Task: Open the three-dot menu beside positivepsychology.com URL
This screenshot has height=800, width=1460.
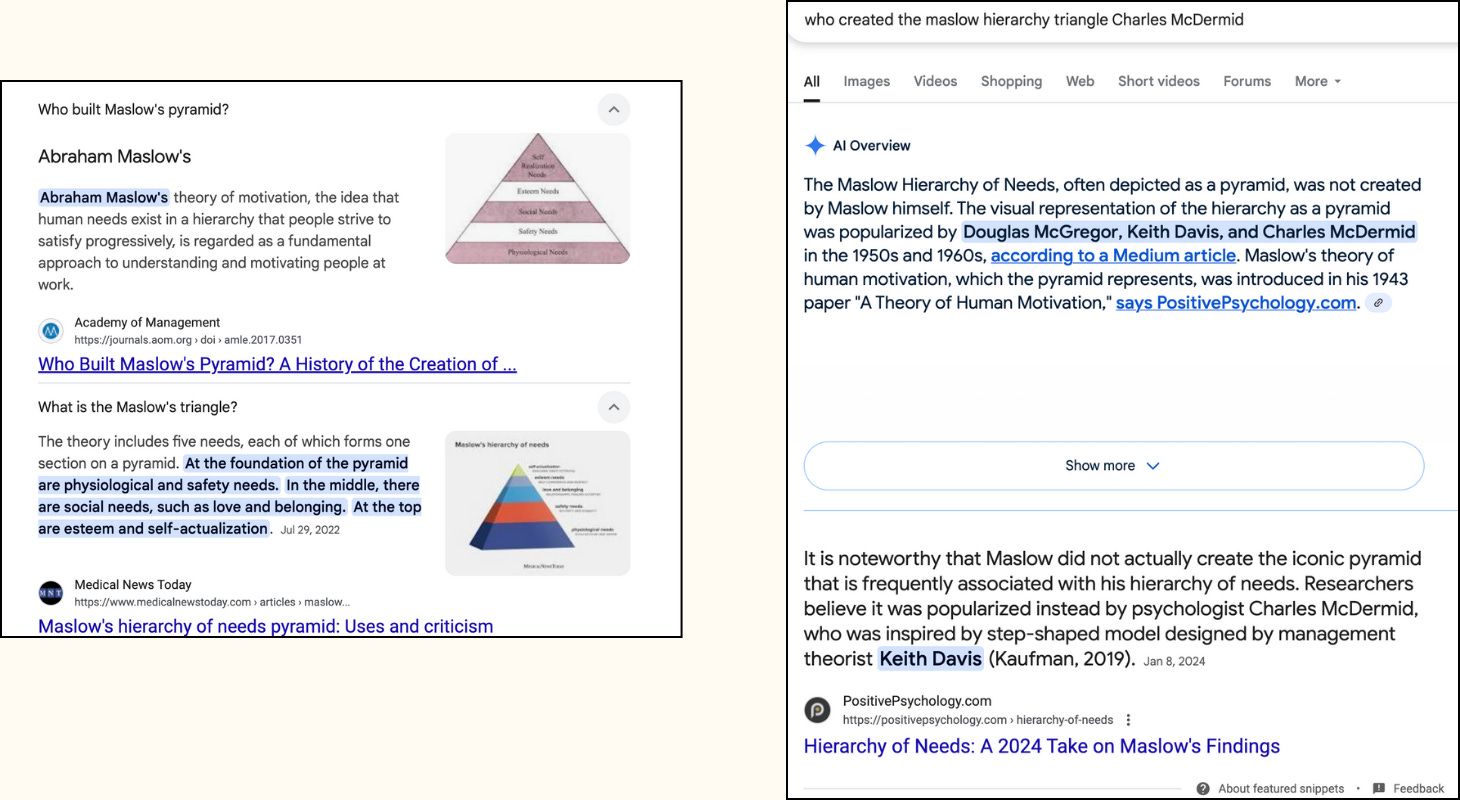Action: 1128,720
